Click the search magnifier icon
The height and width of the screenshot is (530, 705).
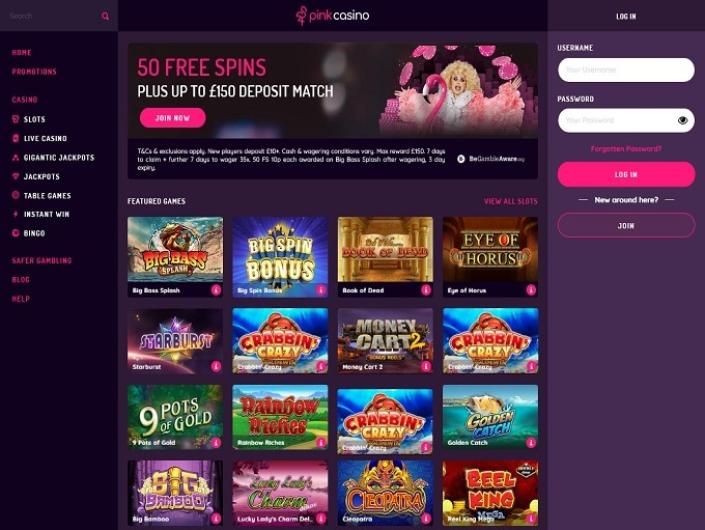tap(105, 16)
